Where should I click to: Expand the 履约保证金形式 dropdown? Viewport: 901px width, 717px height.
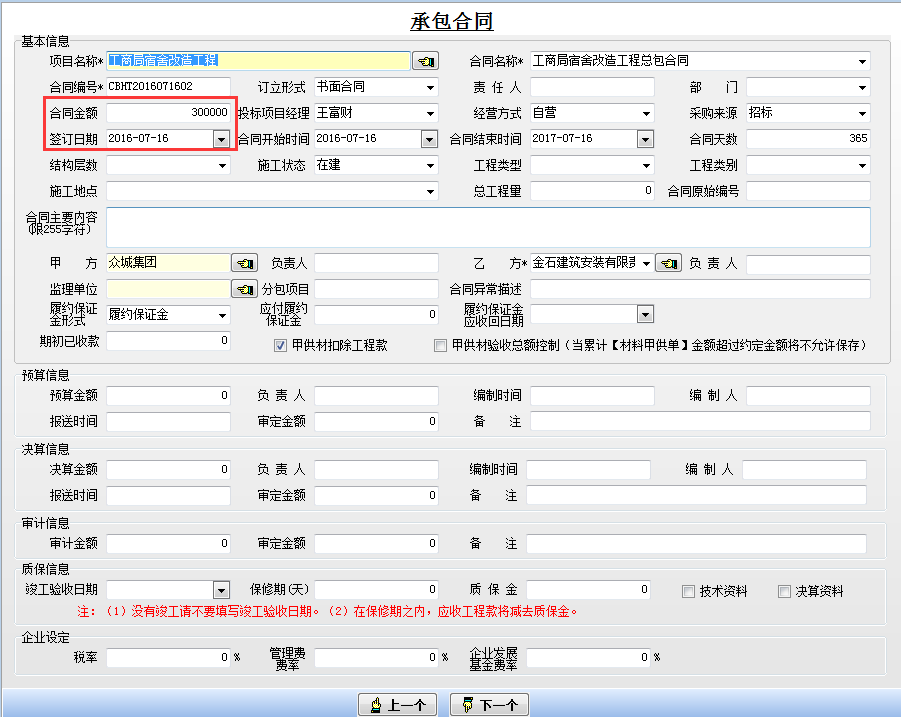(x=222, y=315)
